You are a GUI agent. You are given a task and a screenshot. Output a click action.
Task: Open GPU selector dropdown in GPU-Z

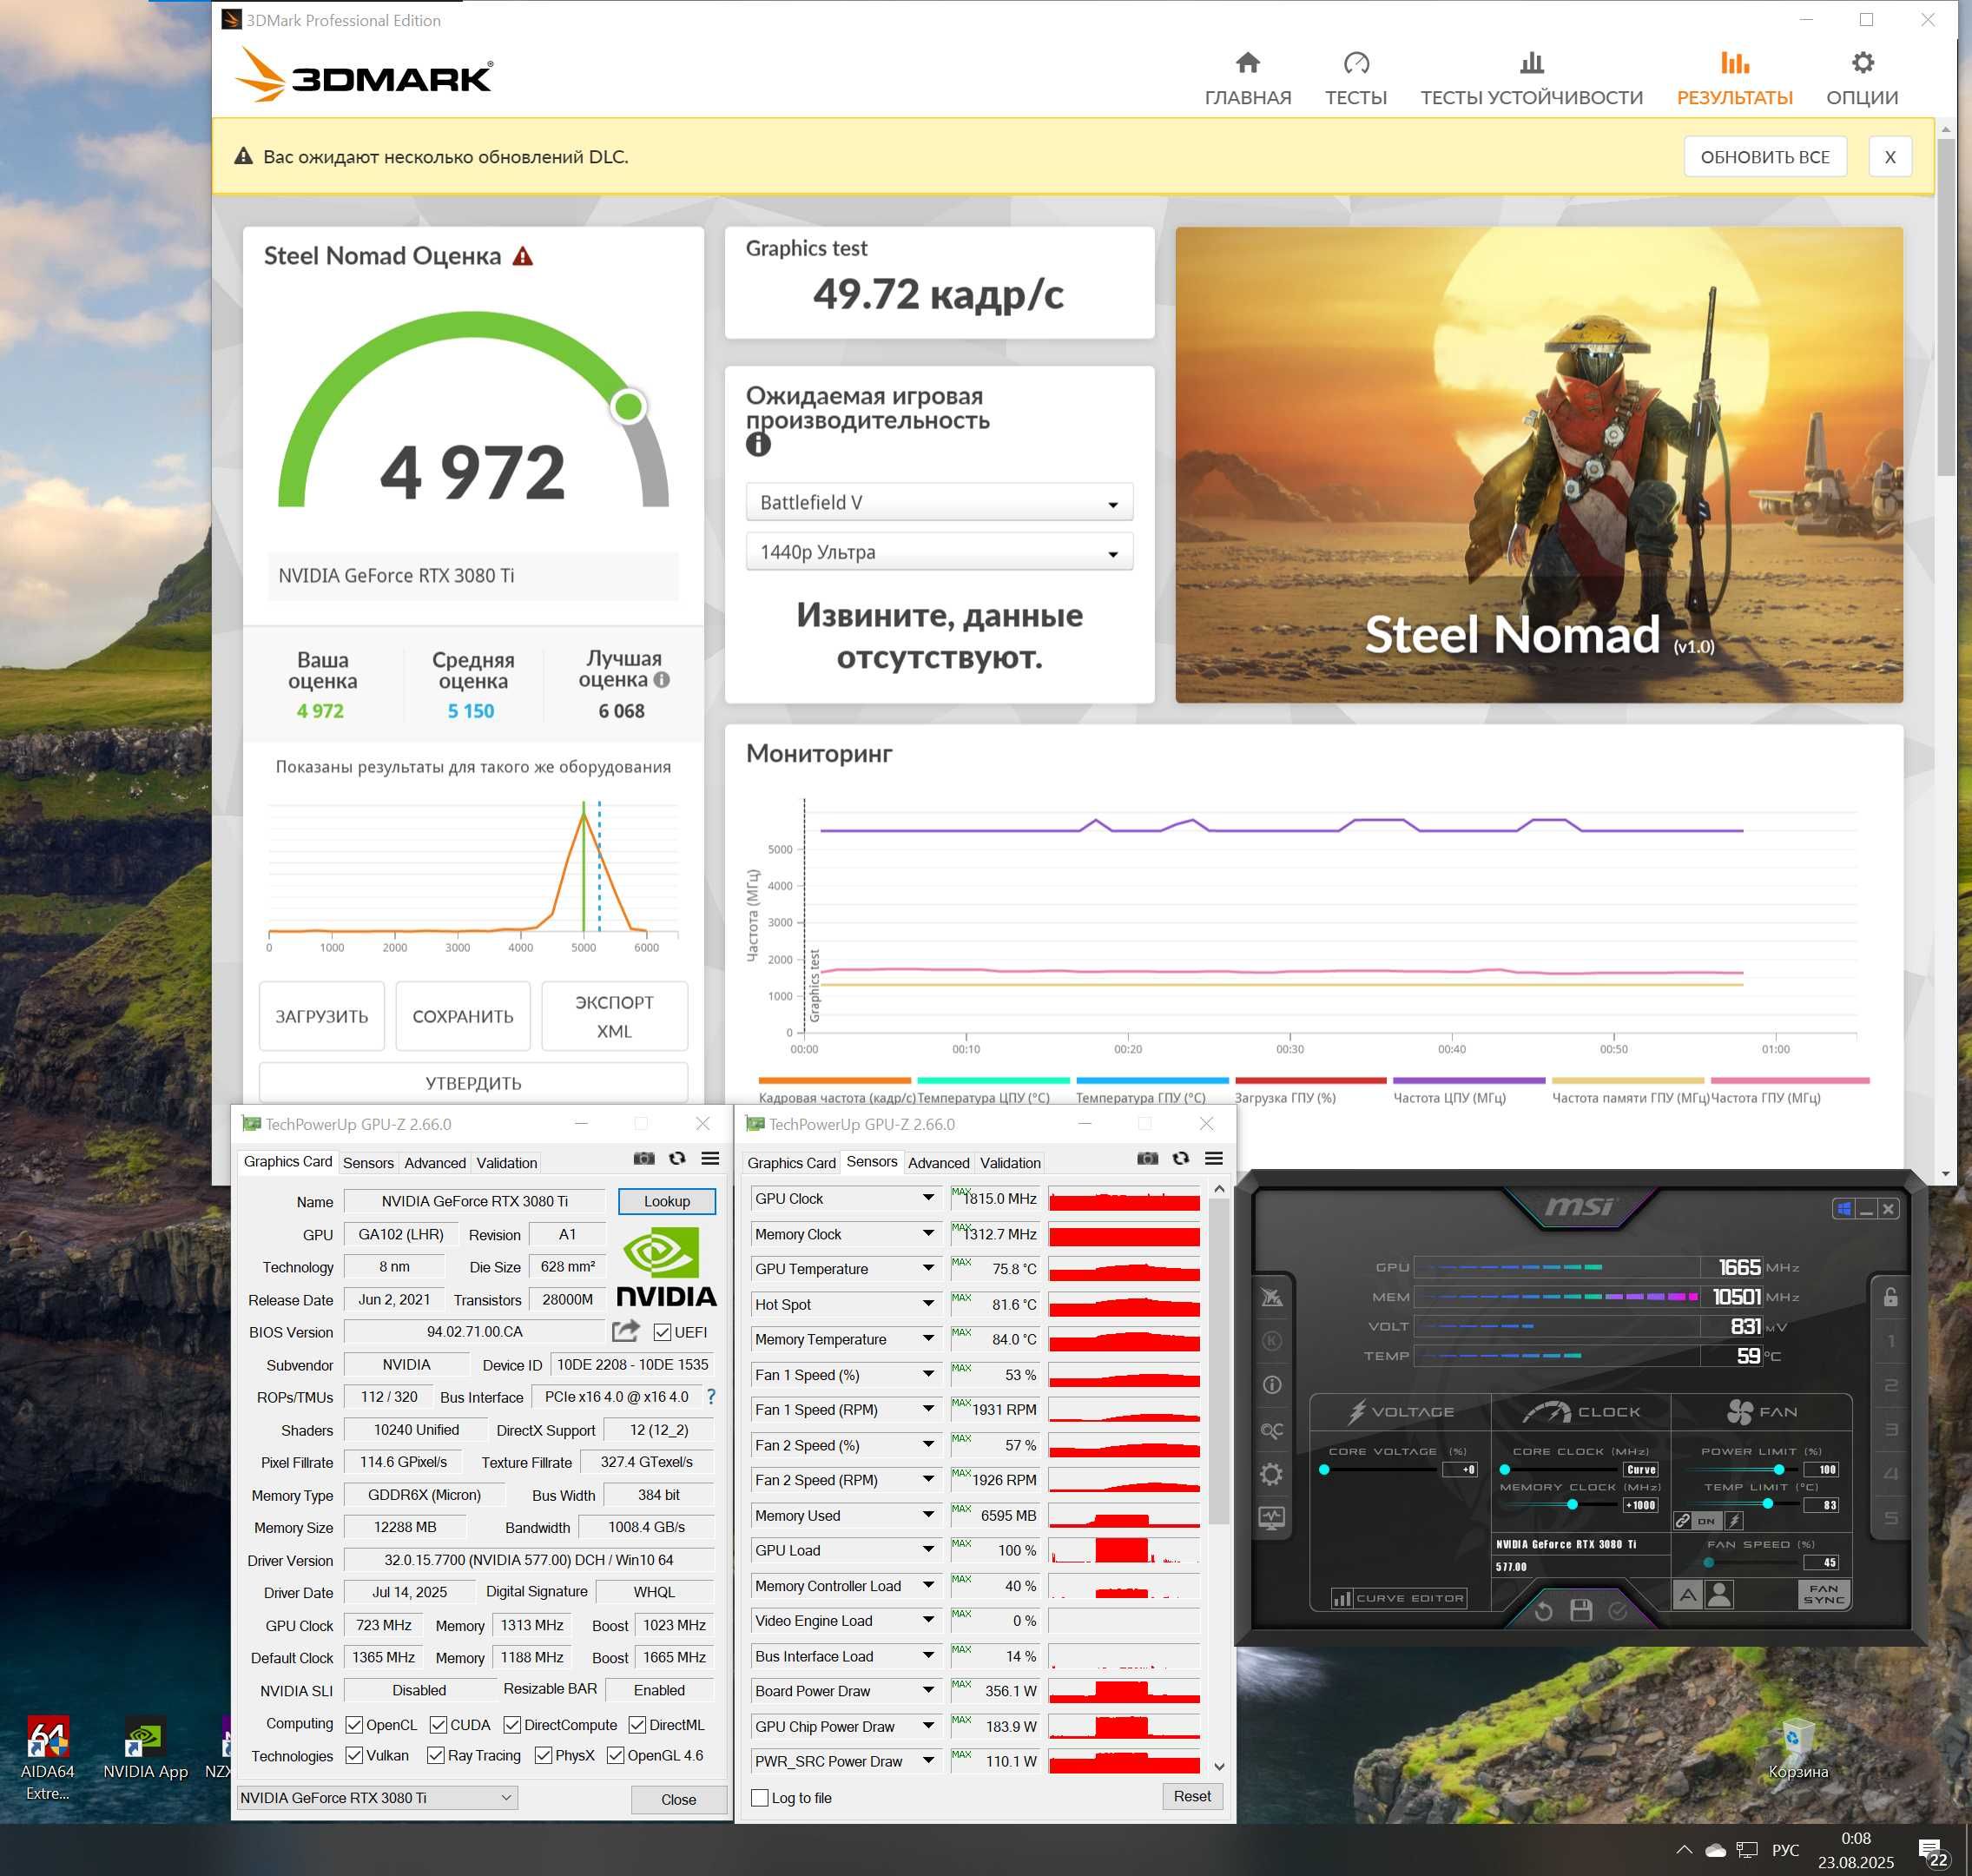click(377, 1798)
